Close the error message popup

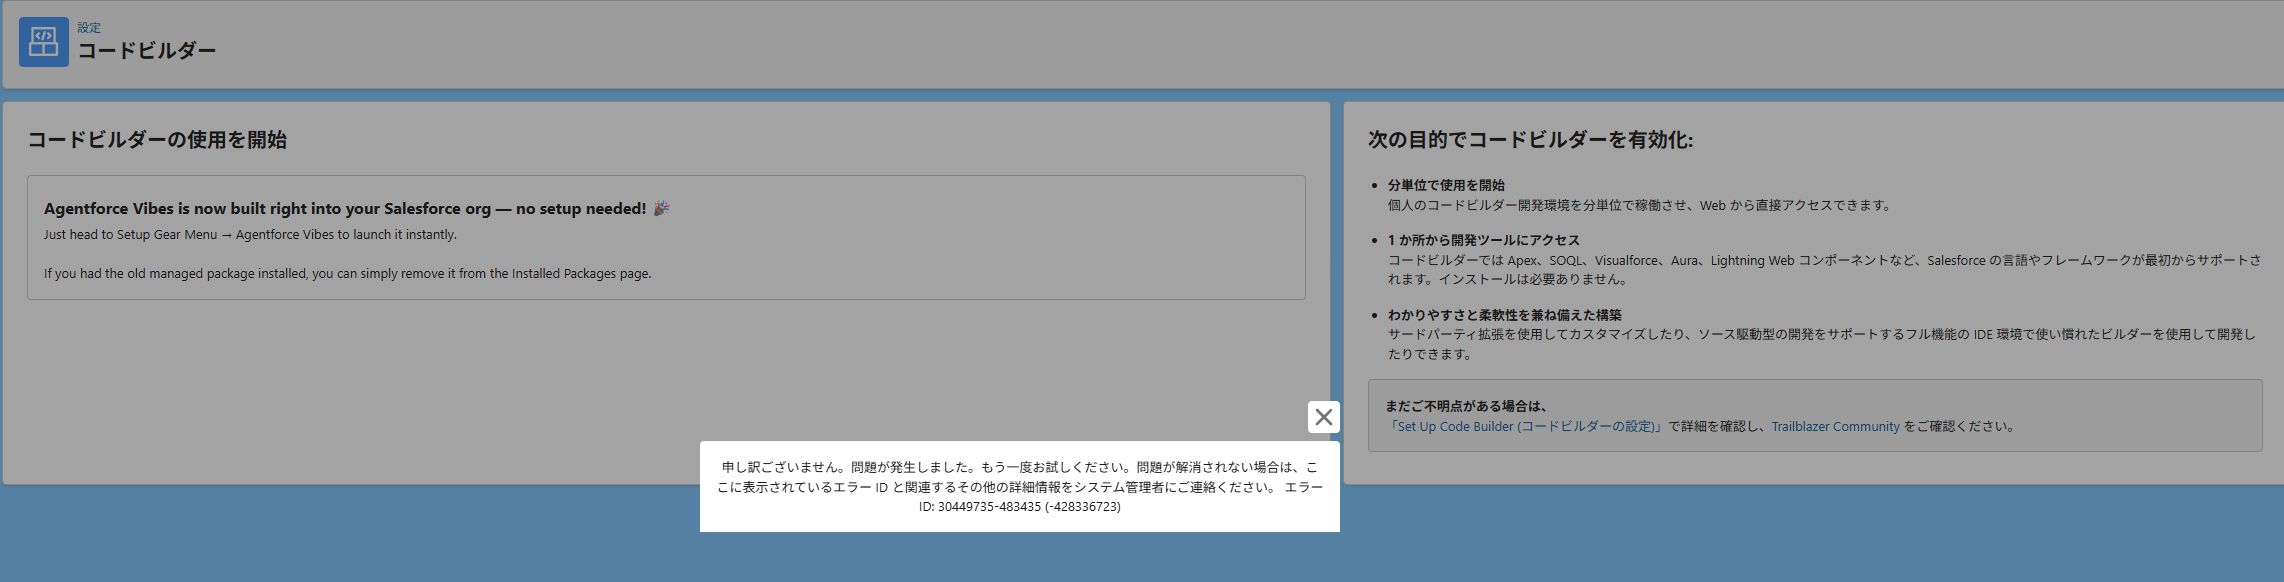1323,417
